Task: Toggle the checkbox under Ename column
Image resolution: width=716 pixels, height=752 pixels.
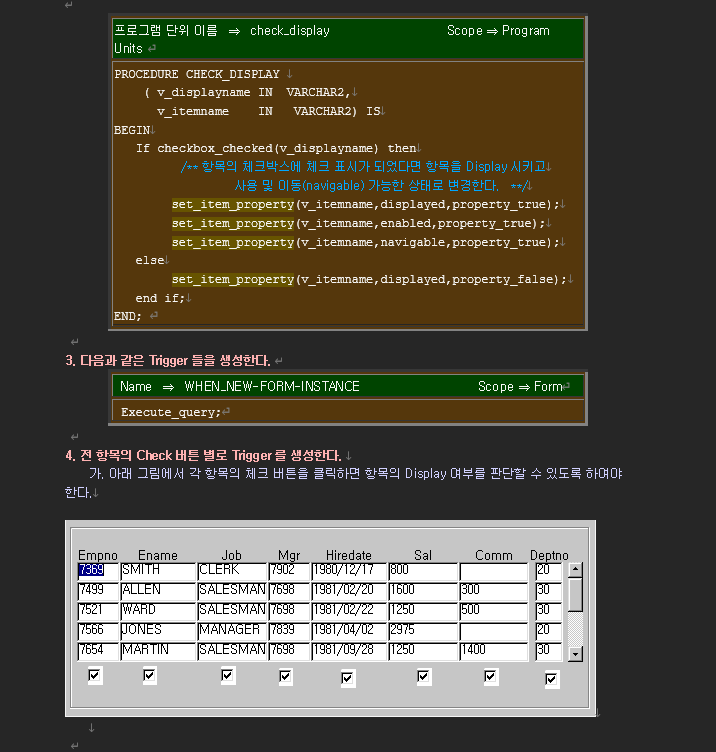Action: coord(149,675)
